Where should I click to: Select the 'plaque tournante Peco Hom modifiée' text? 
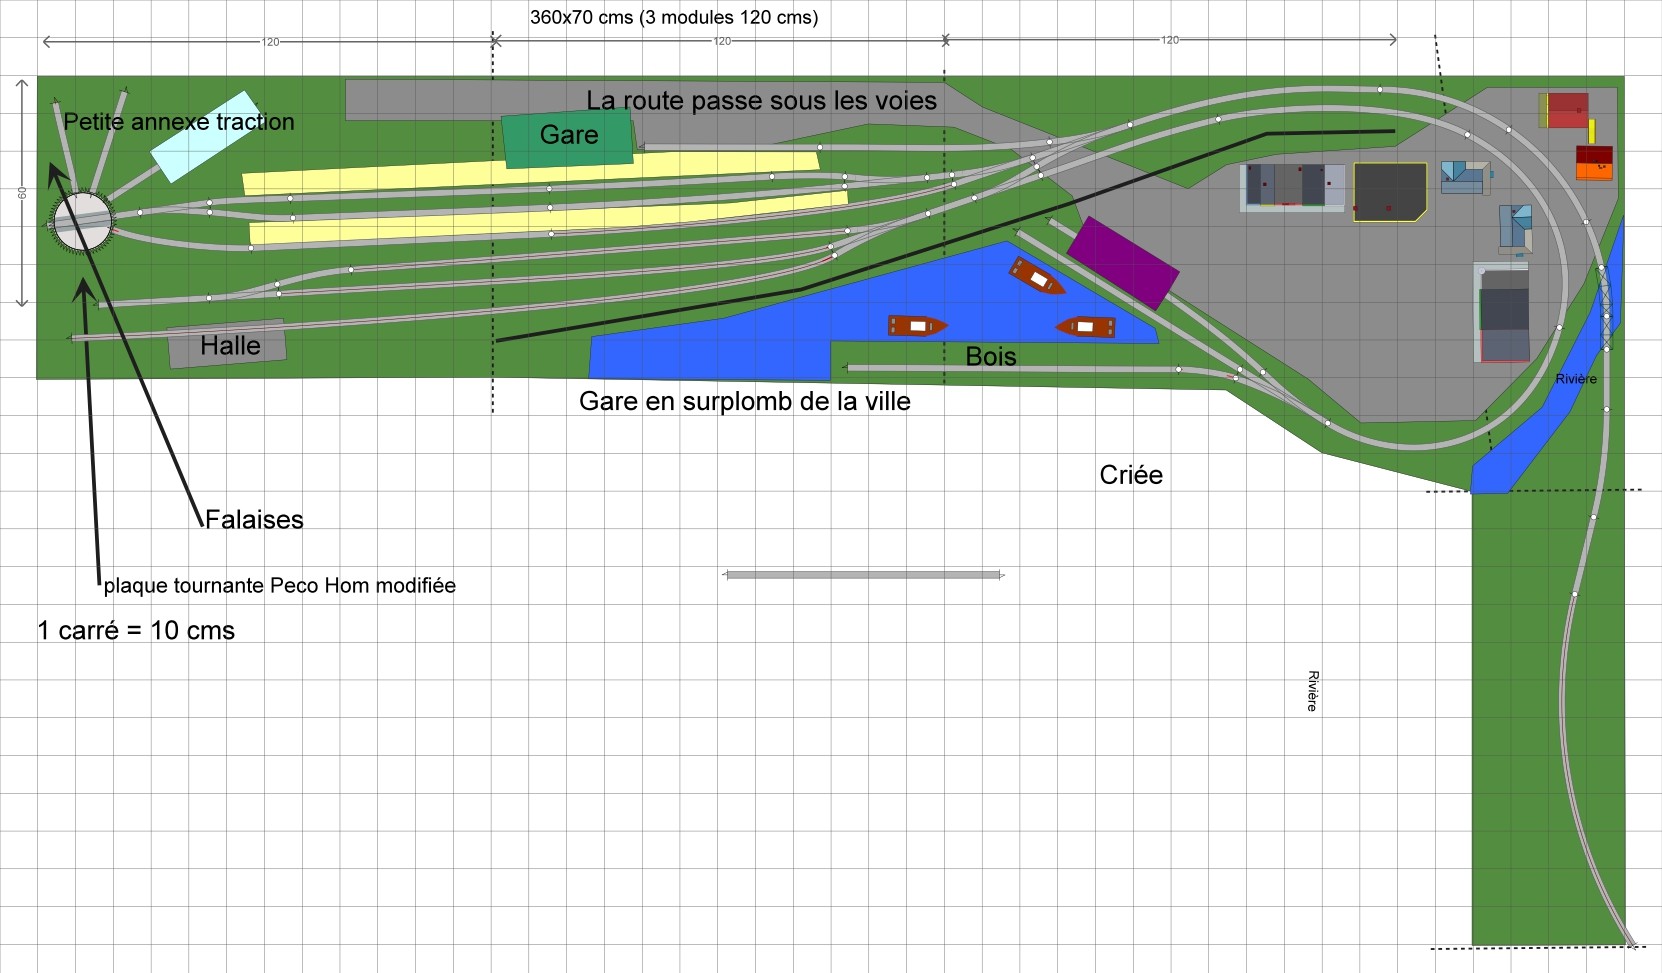click(280, 585)
